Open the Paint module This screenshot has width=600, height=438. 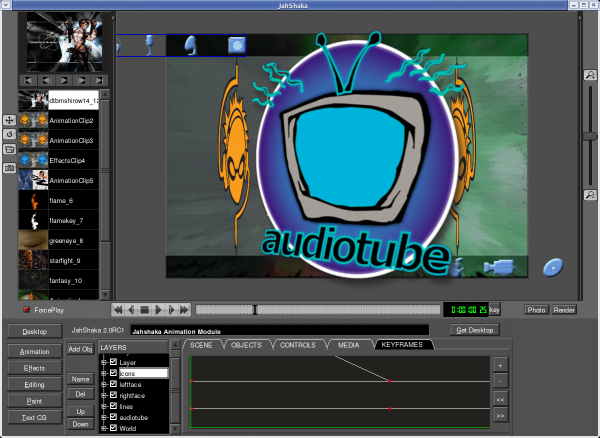[34, 401]
